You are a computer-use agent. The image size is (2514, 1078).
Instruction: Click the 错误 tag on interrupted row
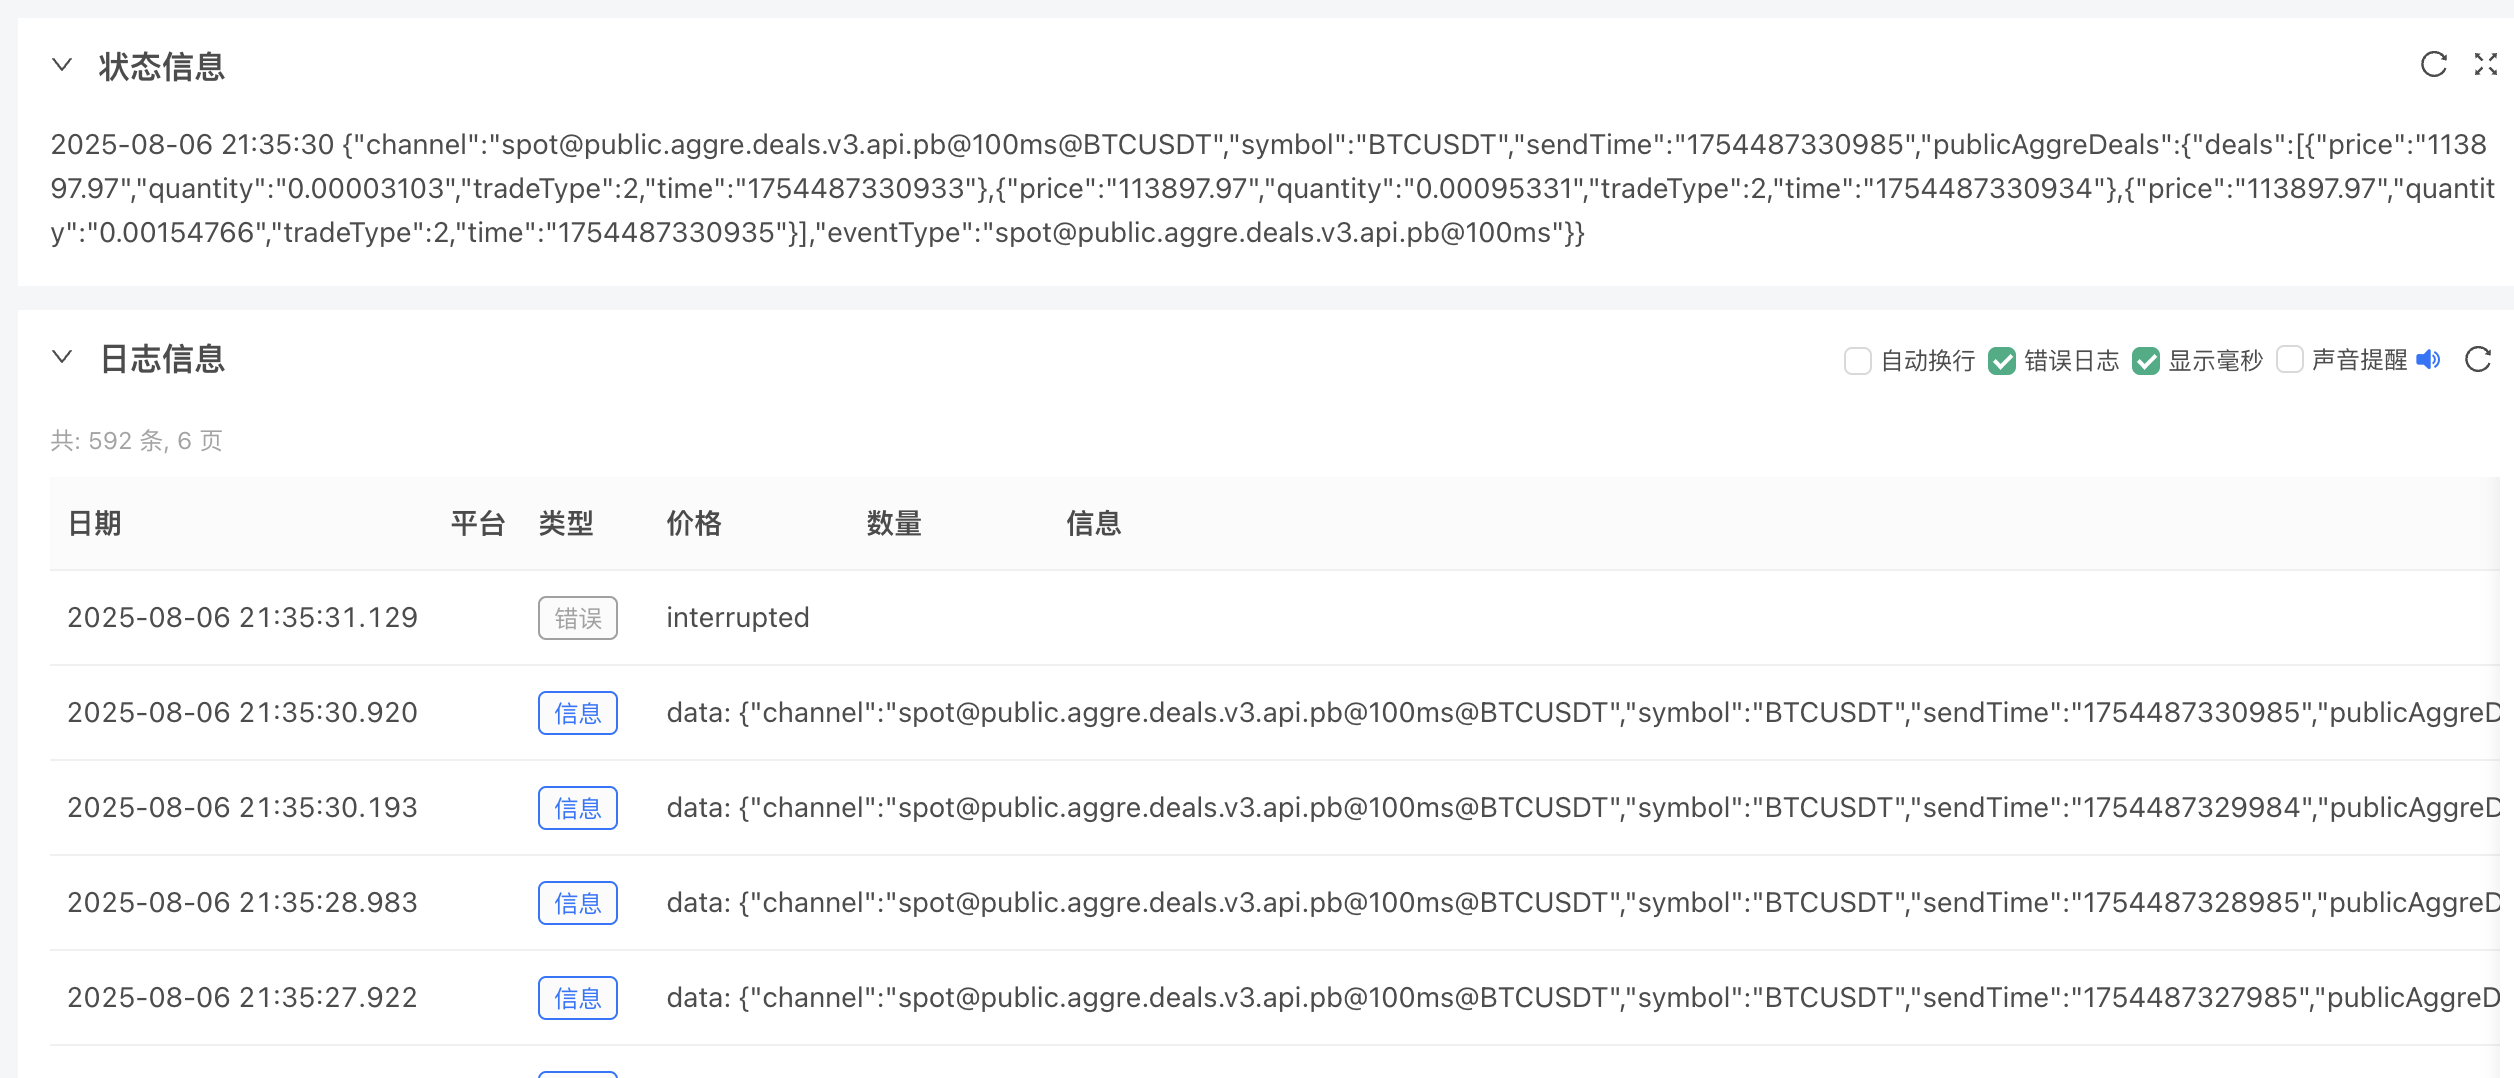pos(577,618)
